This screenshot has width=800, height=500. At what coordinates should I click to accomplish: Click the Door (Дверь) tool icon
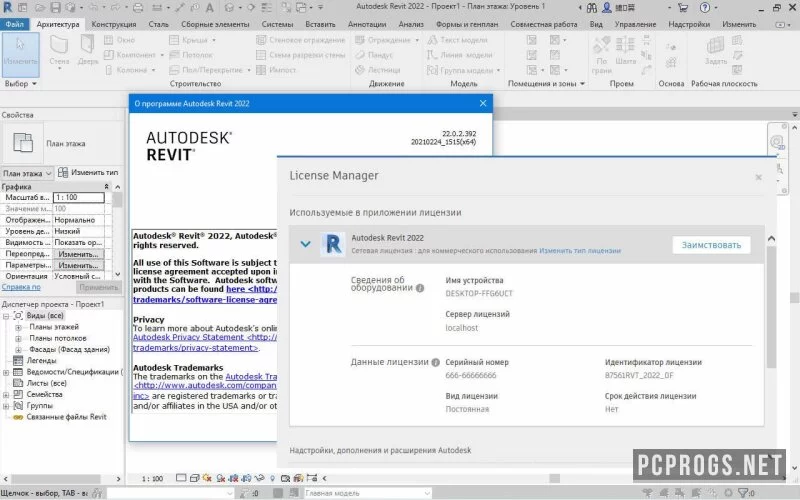coord(88,45)
